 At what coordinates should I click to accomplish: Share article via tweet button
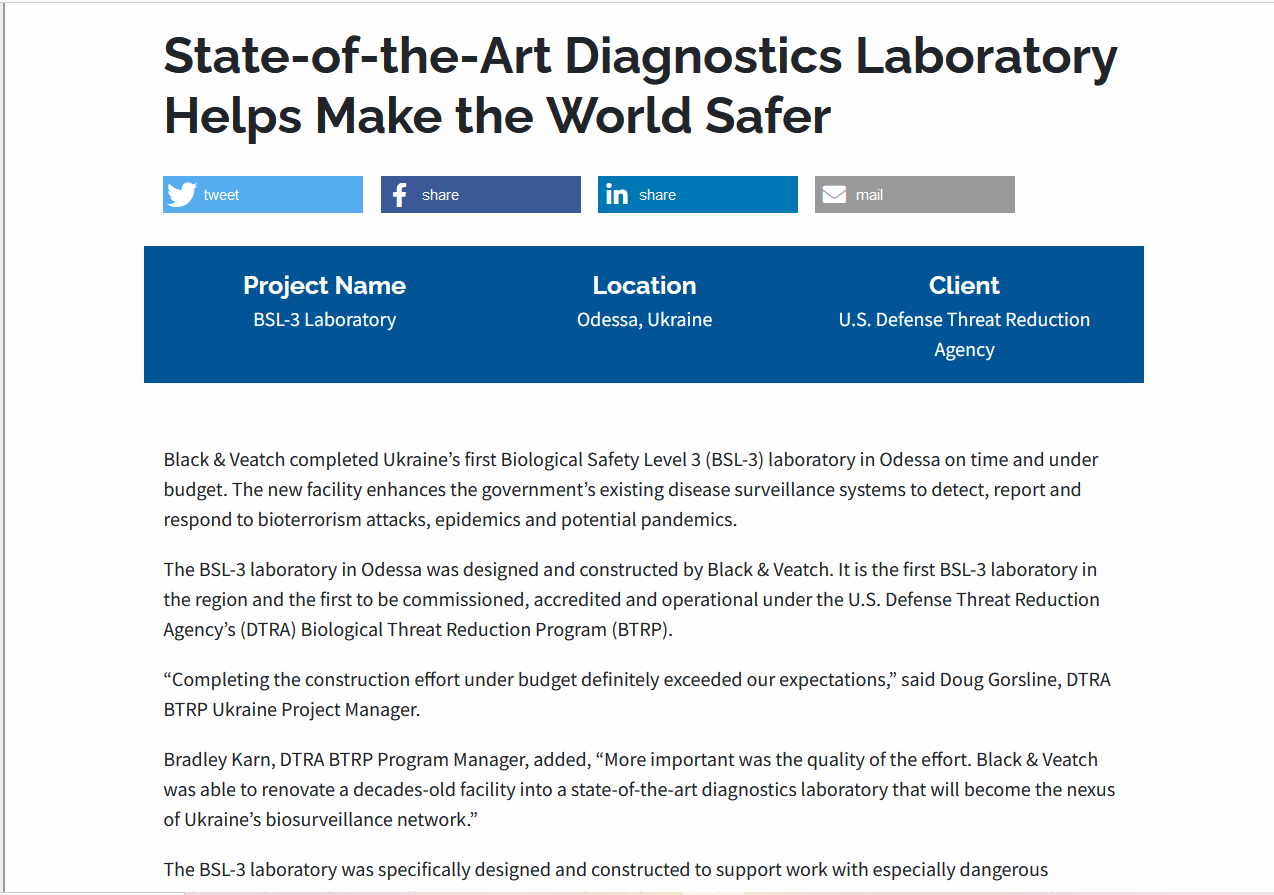click(263, 195)
